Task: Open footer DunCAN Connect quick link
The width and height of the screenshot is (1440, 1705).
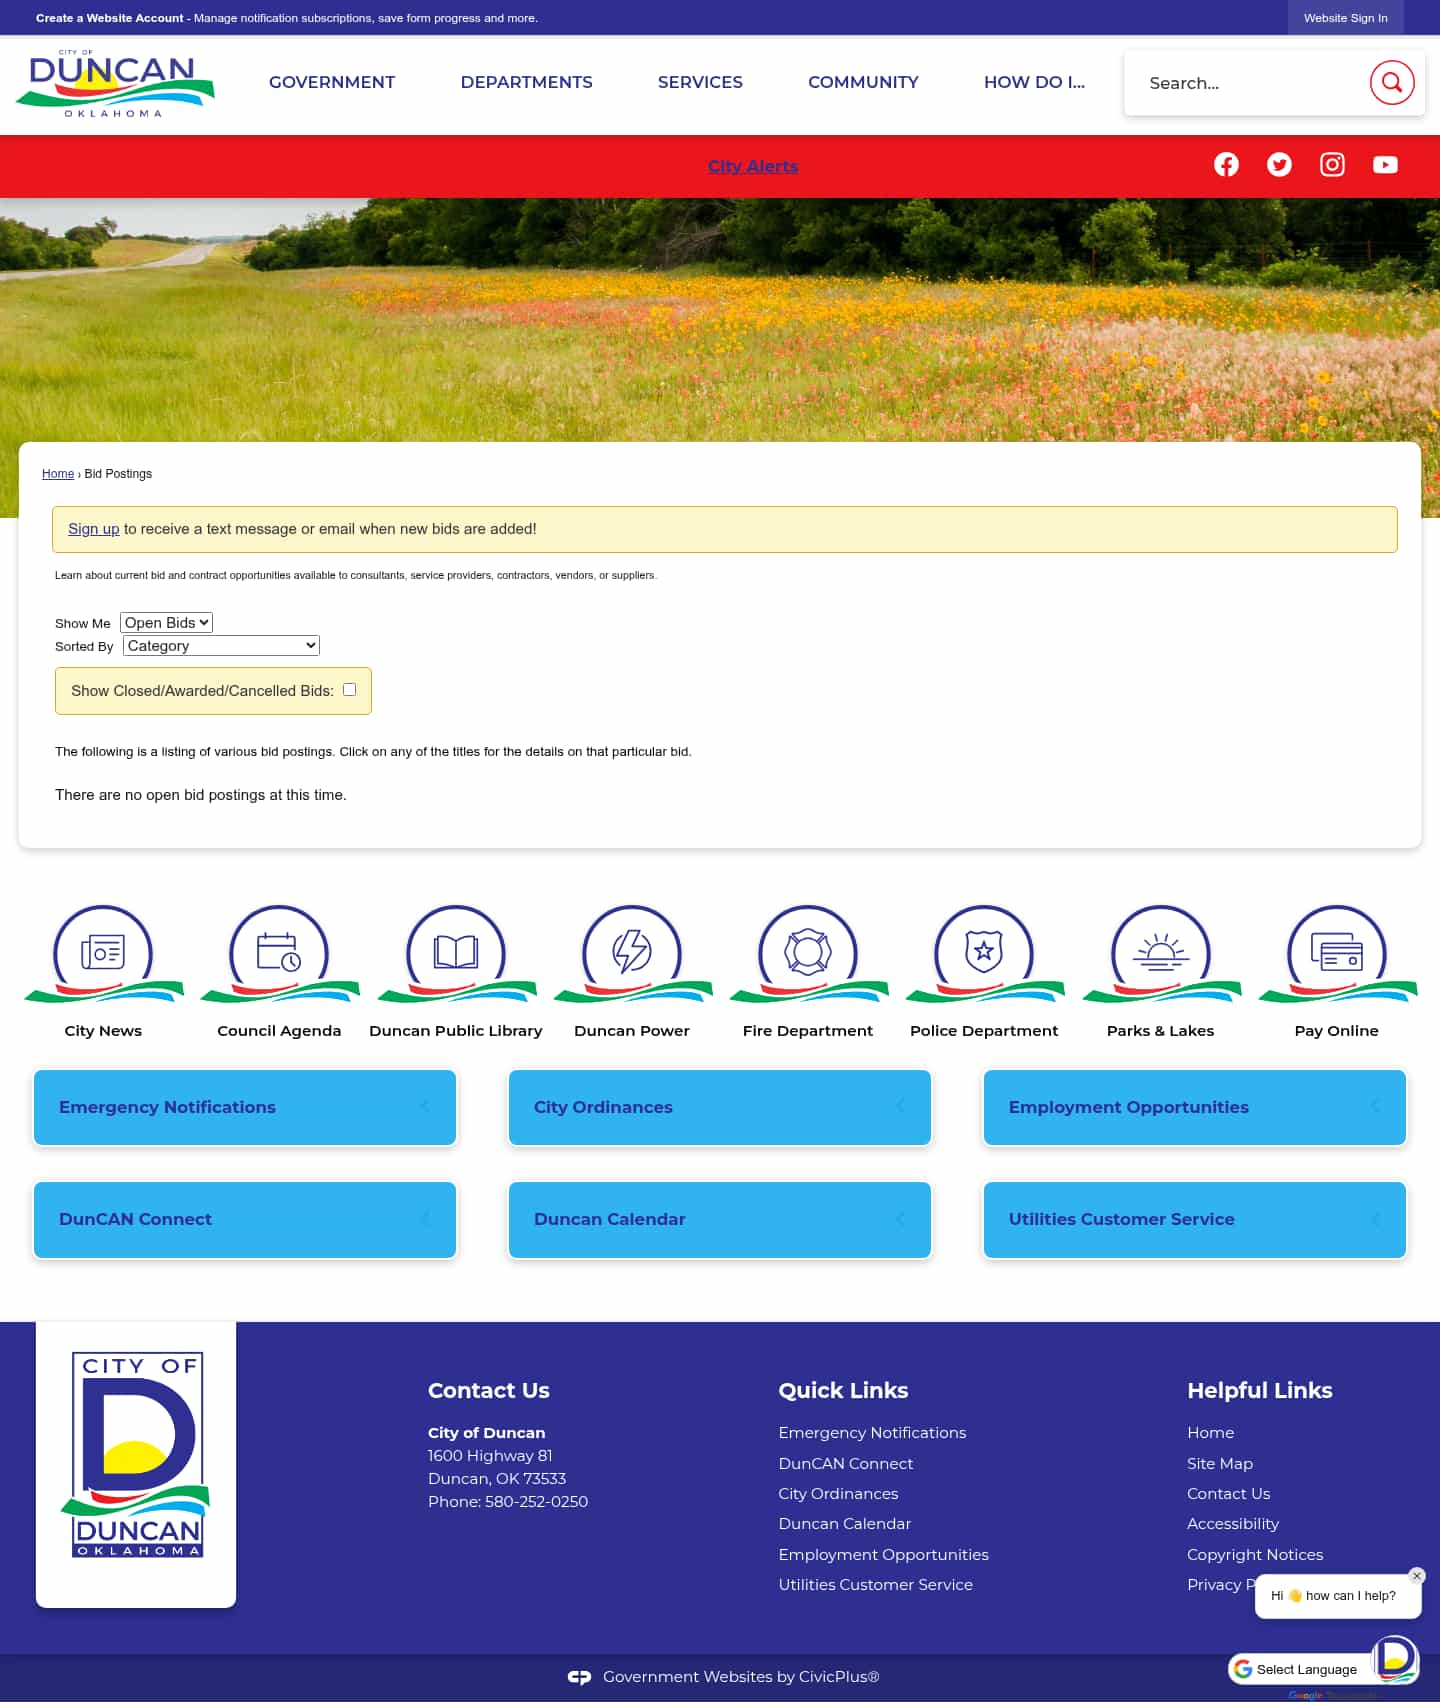Action: pos(845,1464)
